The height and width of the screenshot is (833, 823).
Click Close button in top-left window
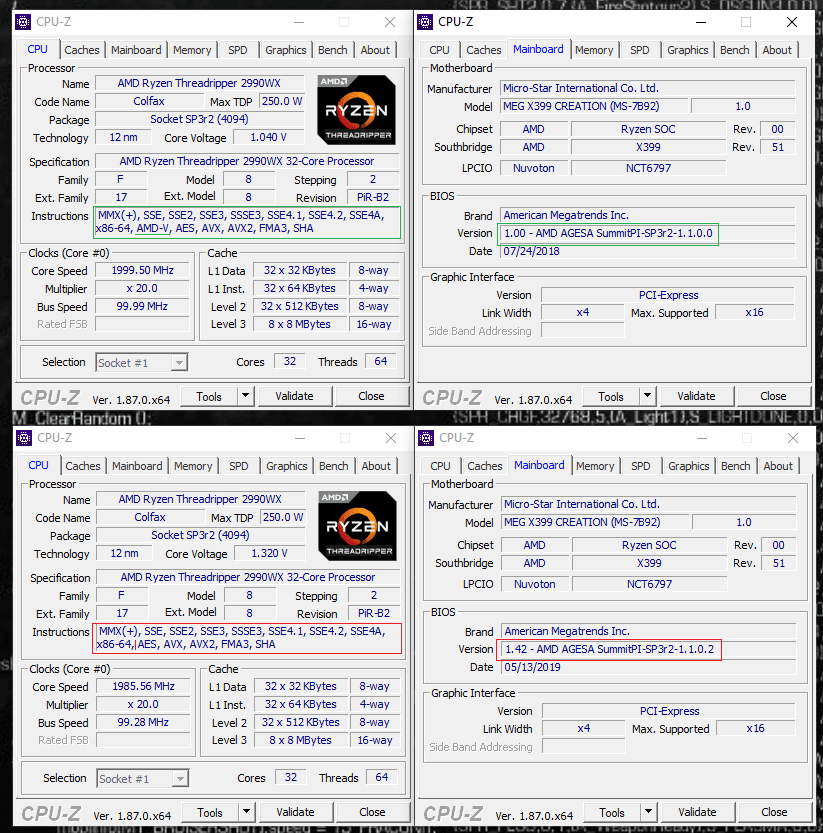pos(371,396)
